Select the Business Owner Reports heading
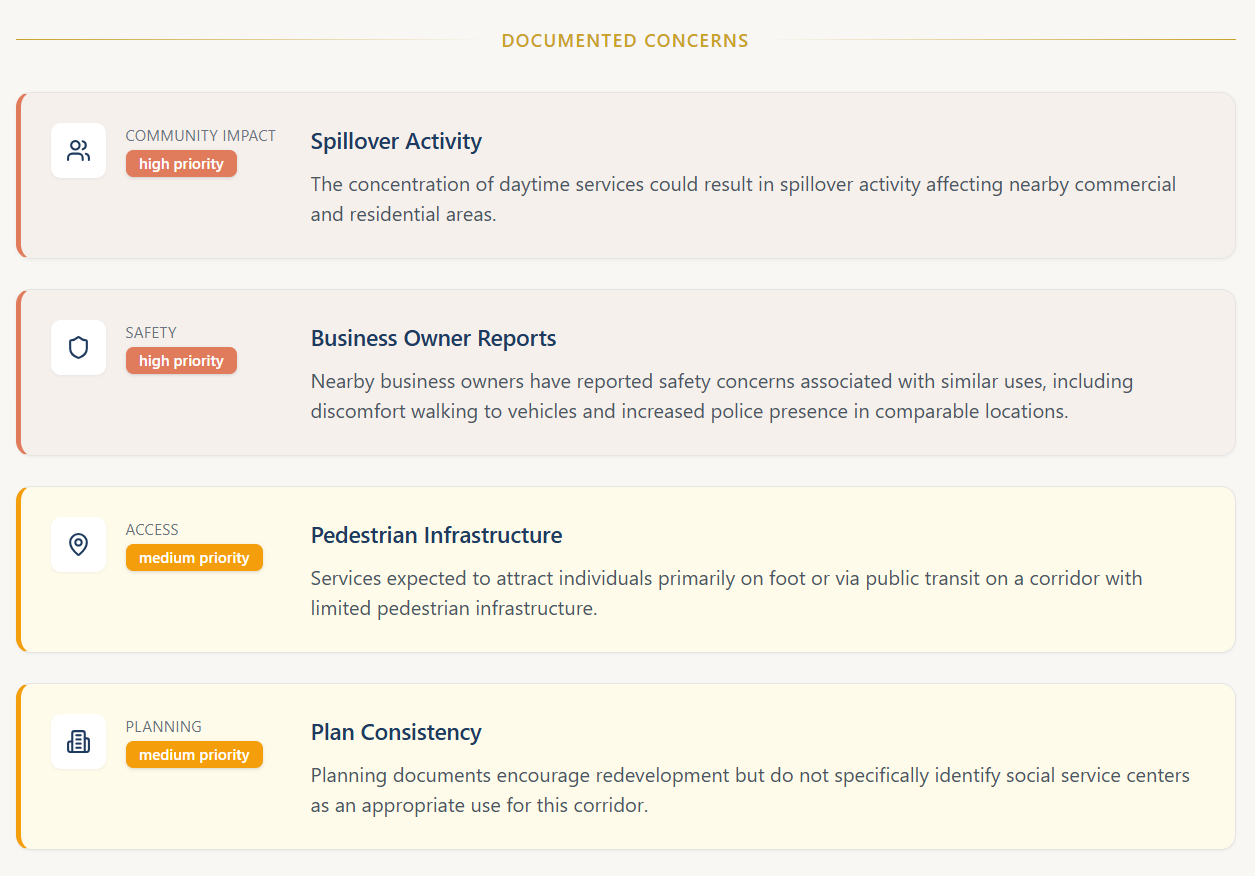The height and width of the screenshot is (876, 1255). [433, 339]
